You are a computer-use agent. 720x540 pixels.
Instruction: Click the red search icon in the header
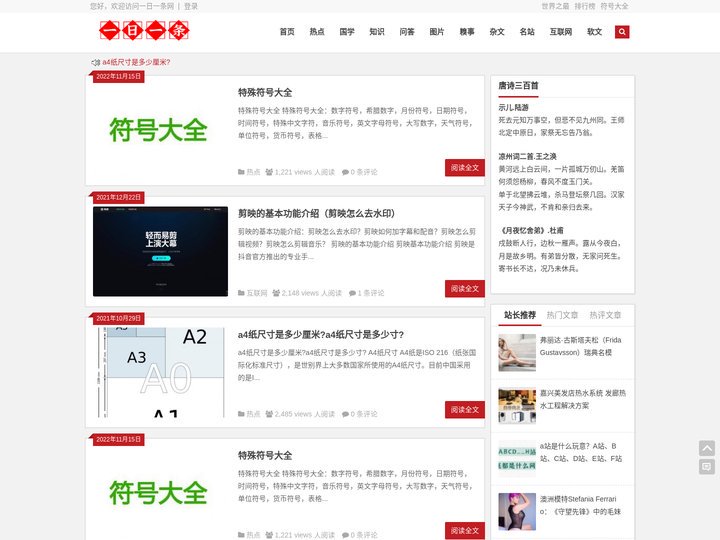[x=622, y=32]
